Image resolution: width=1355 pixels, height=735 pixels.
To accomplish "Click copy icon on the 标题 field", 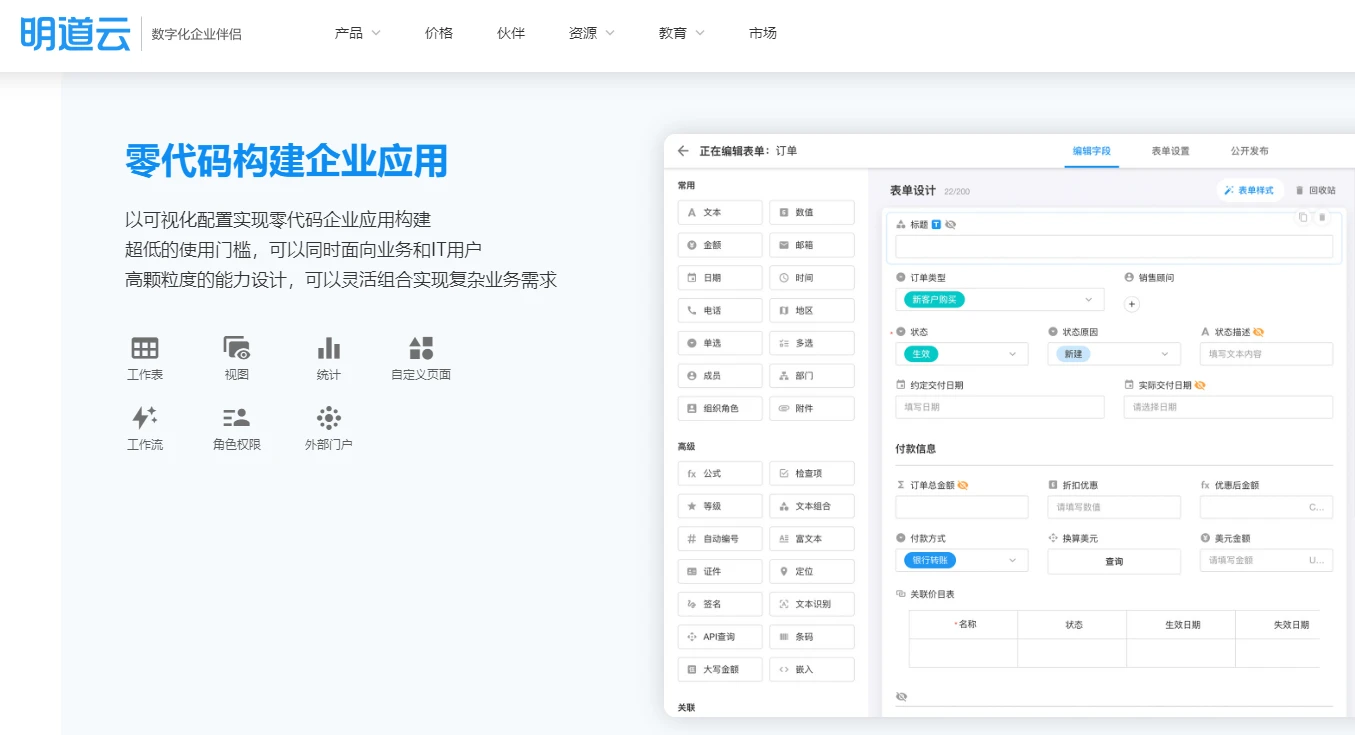I will pyautogui.click(x=1303, y=217).
